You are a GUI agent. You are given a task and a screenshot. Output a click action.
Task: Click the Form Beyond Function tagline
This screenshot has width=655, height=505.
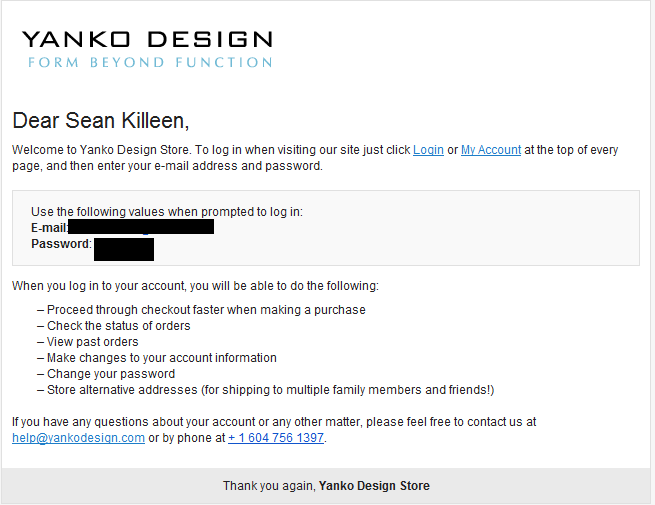[150, 63]
